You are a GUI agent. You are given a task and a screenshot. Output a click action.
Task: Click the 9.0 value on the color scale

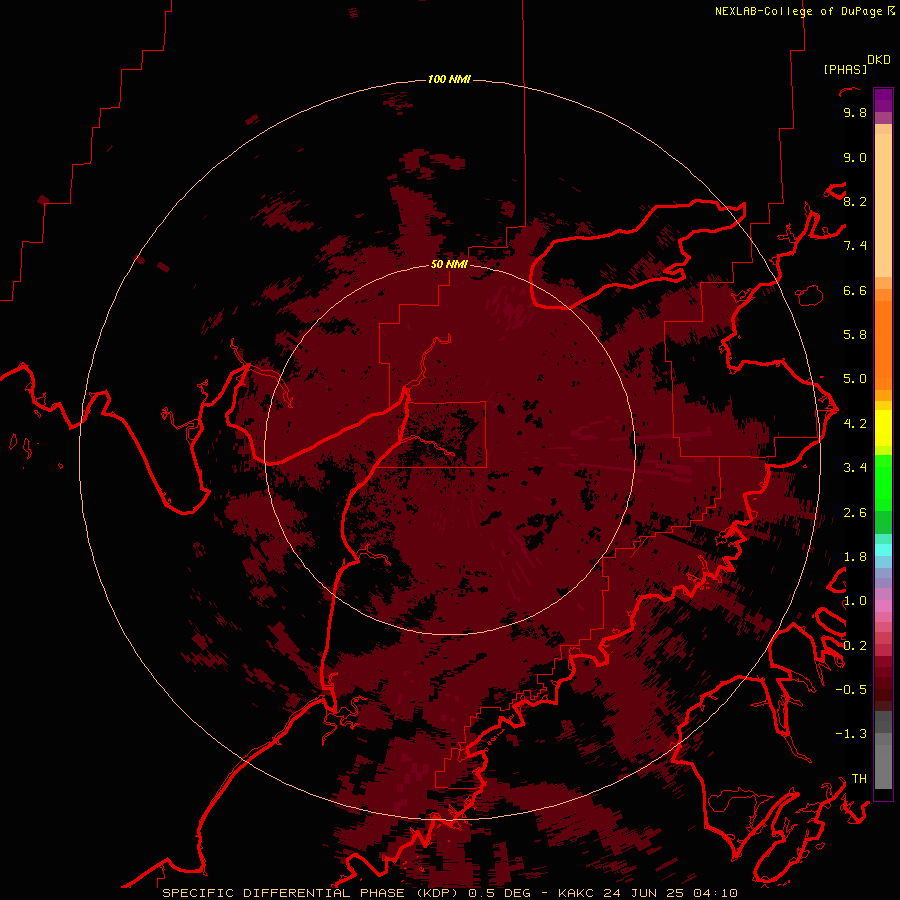click(x=855, y=157)
